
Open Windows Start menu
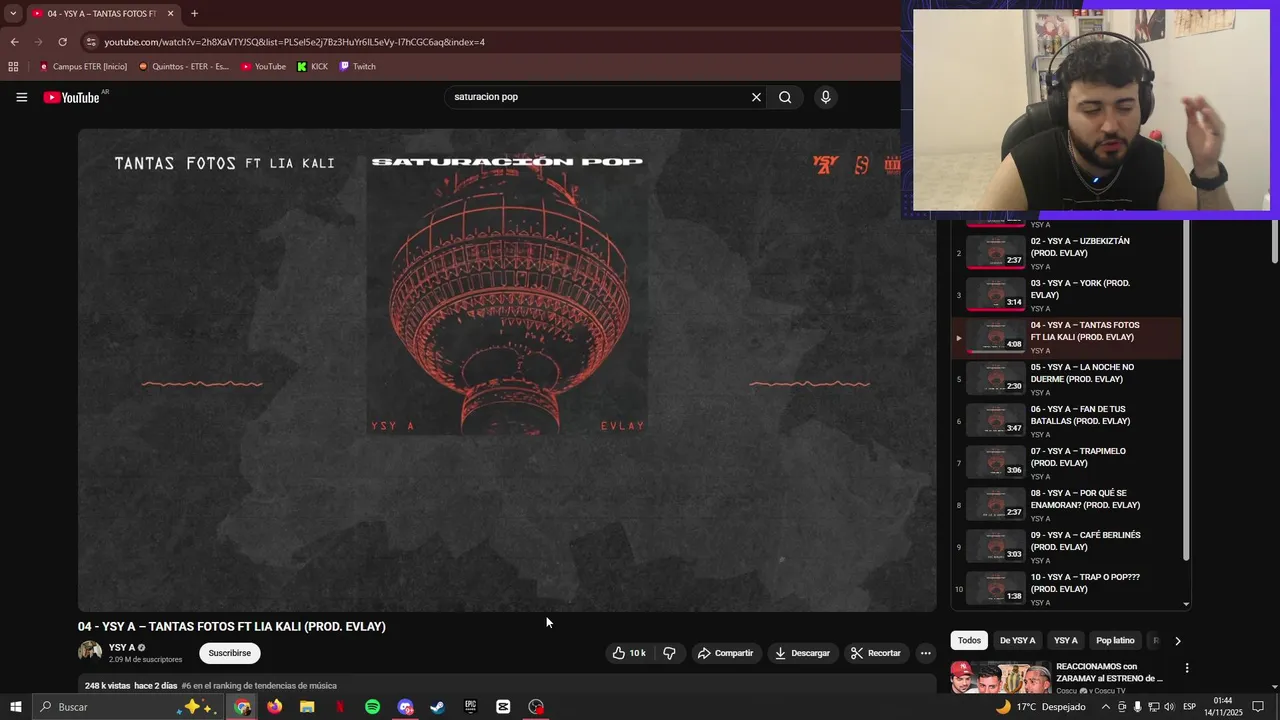(x=16, y=707)
